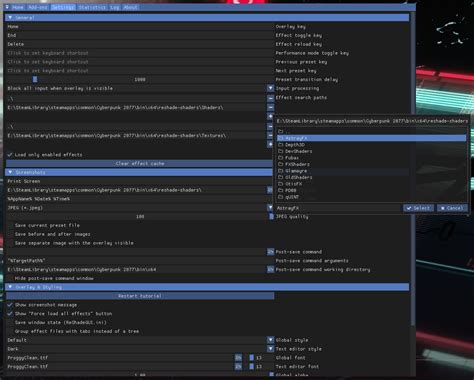Select the qUINT folder
The height and width of the screenshot is (380, 474).
click(371, 197)
